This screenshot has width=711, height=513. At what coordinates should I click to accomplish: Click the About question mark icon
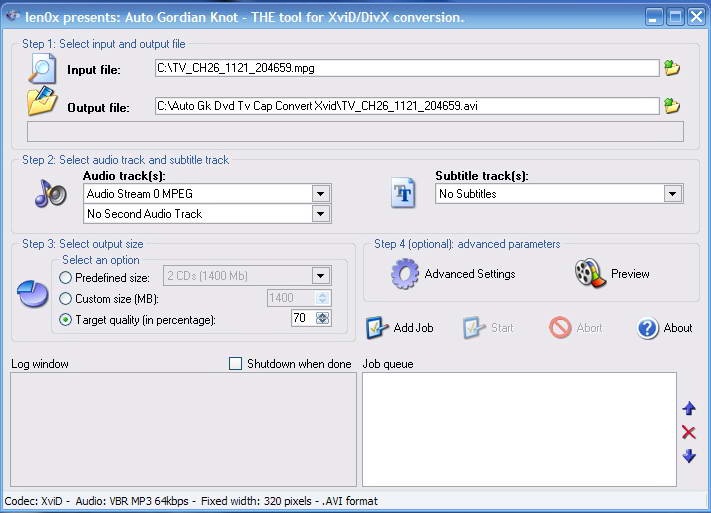648,328
